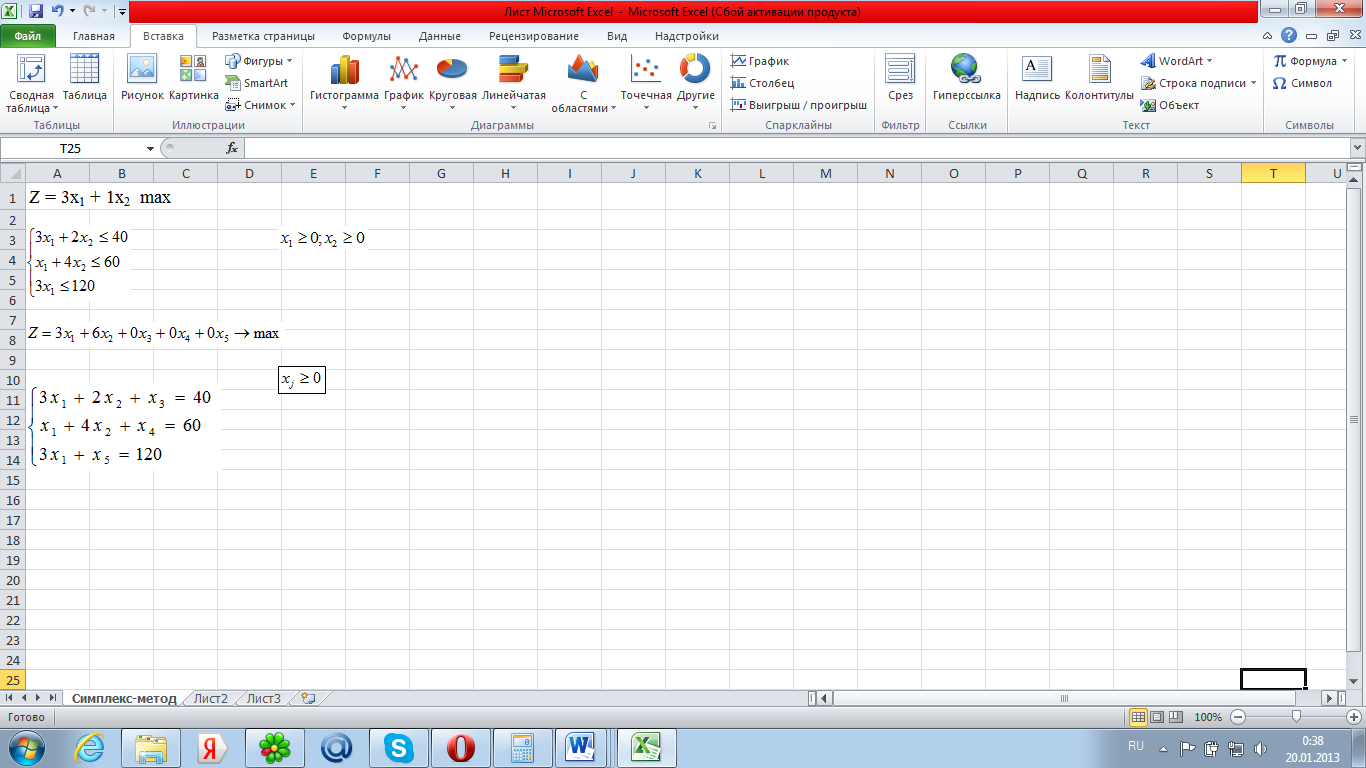Image resolution: width=1366 pixels, height=768 pixels.
Task: Insert a PivotTable (Сводная таблица)
Action: pyautogui.click(x=31, y=84)
